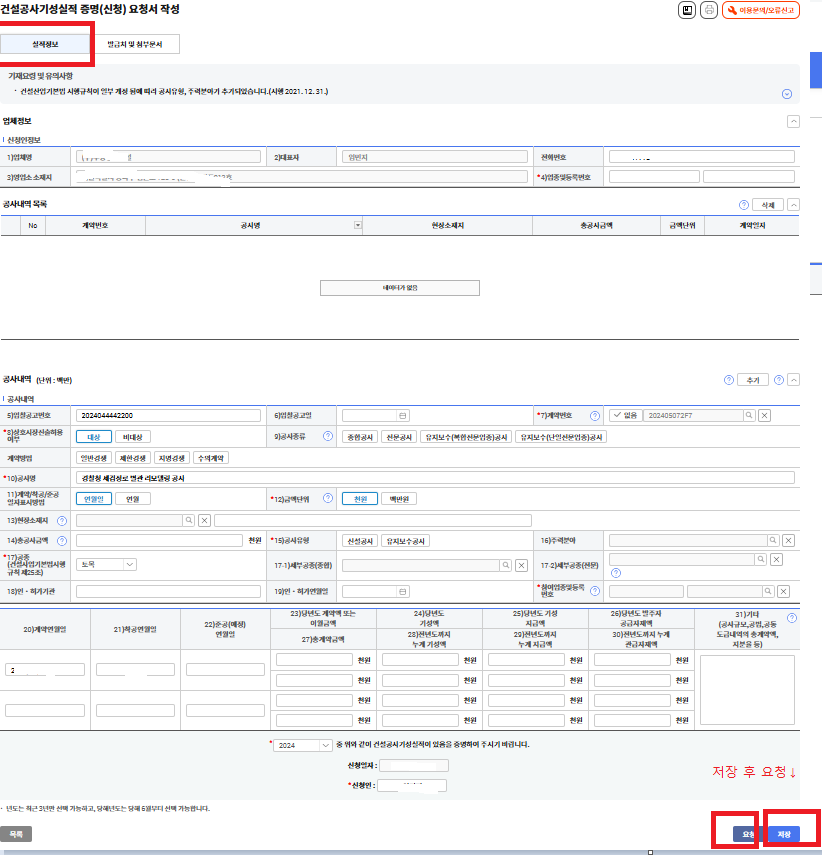Screen dimensions: 822x855
Task: Open help icon for 13)현장소재지
Action: [x=62, y=521]
